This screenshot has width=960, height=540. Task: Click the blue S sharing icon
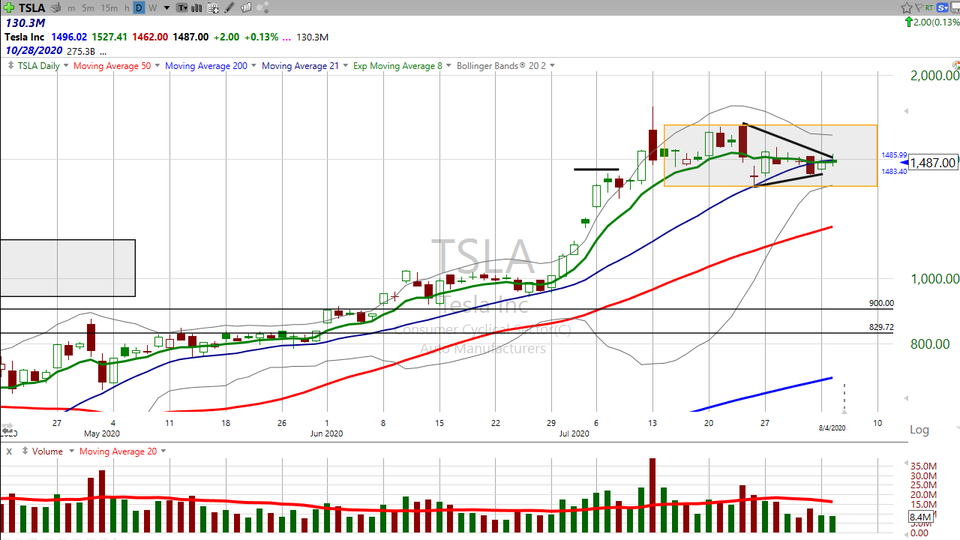[941, 7]
